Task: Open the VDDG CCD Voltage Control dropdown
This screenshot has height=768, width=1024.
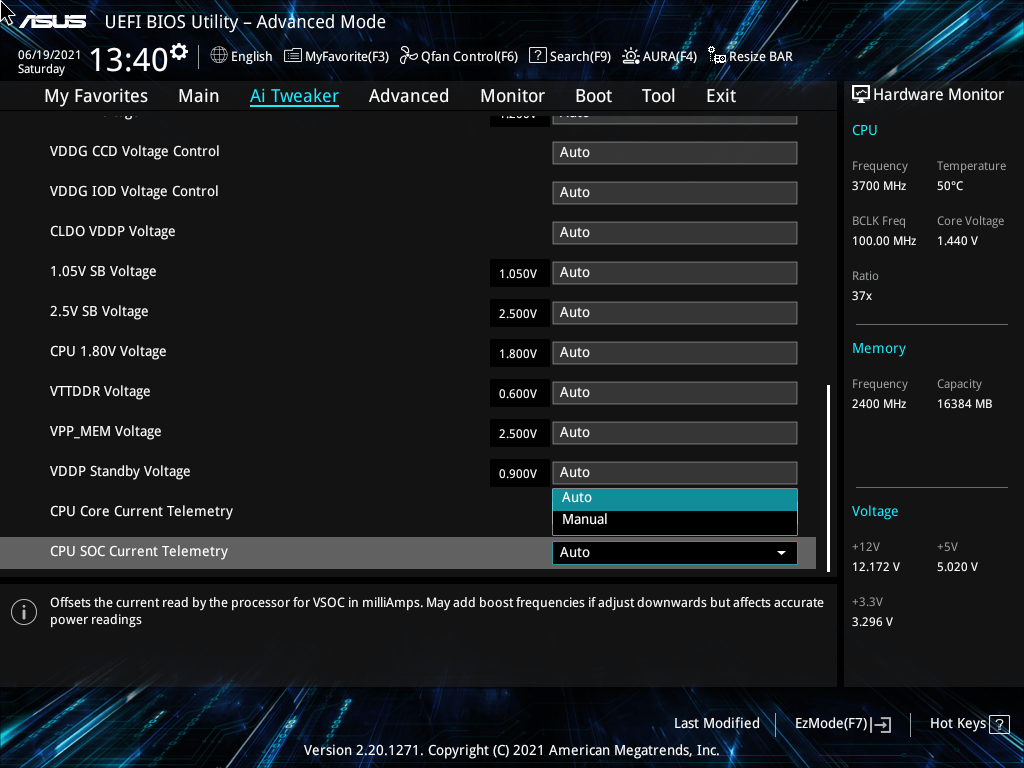Action: [x=674, y=152]
